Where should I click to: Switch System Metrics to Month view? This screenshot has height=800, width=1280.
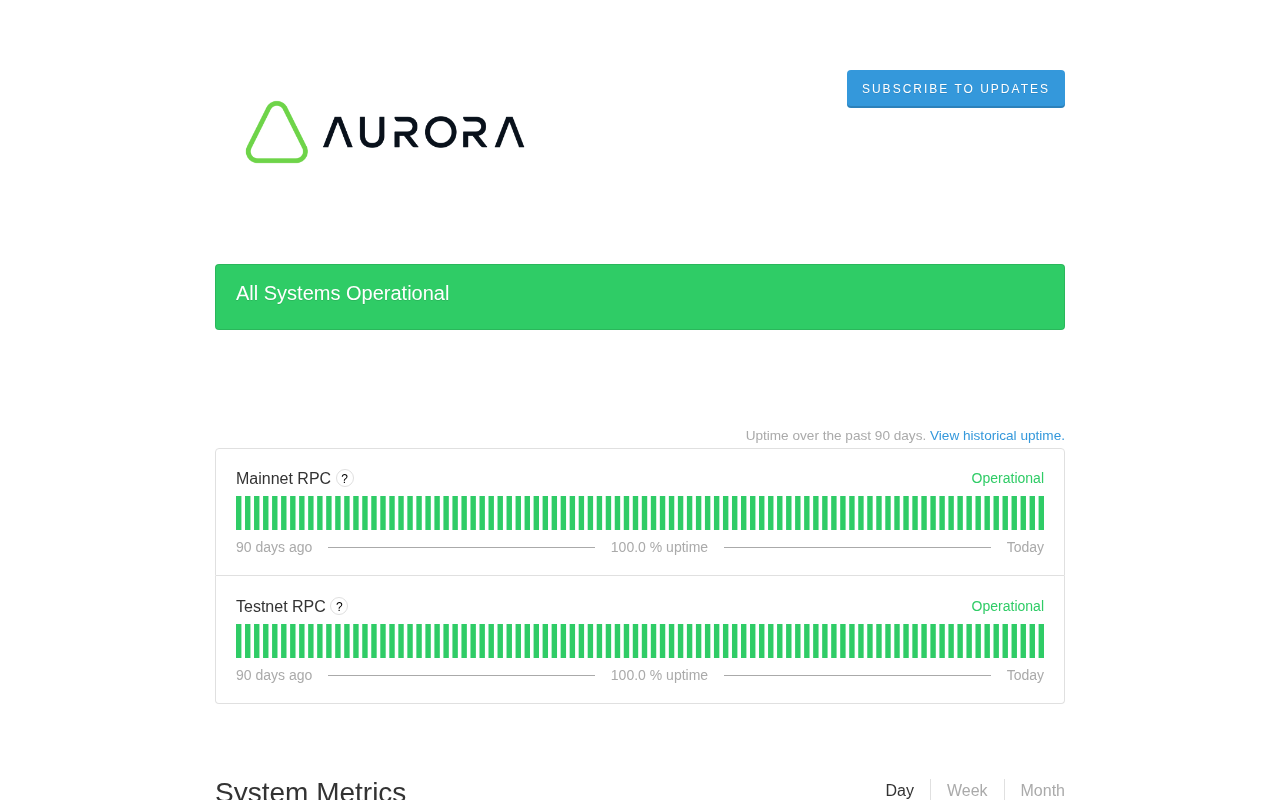[x=1042, y=790]
